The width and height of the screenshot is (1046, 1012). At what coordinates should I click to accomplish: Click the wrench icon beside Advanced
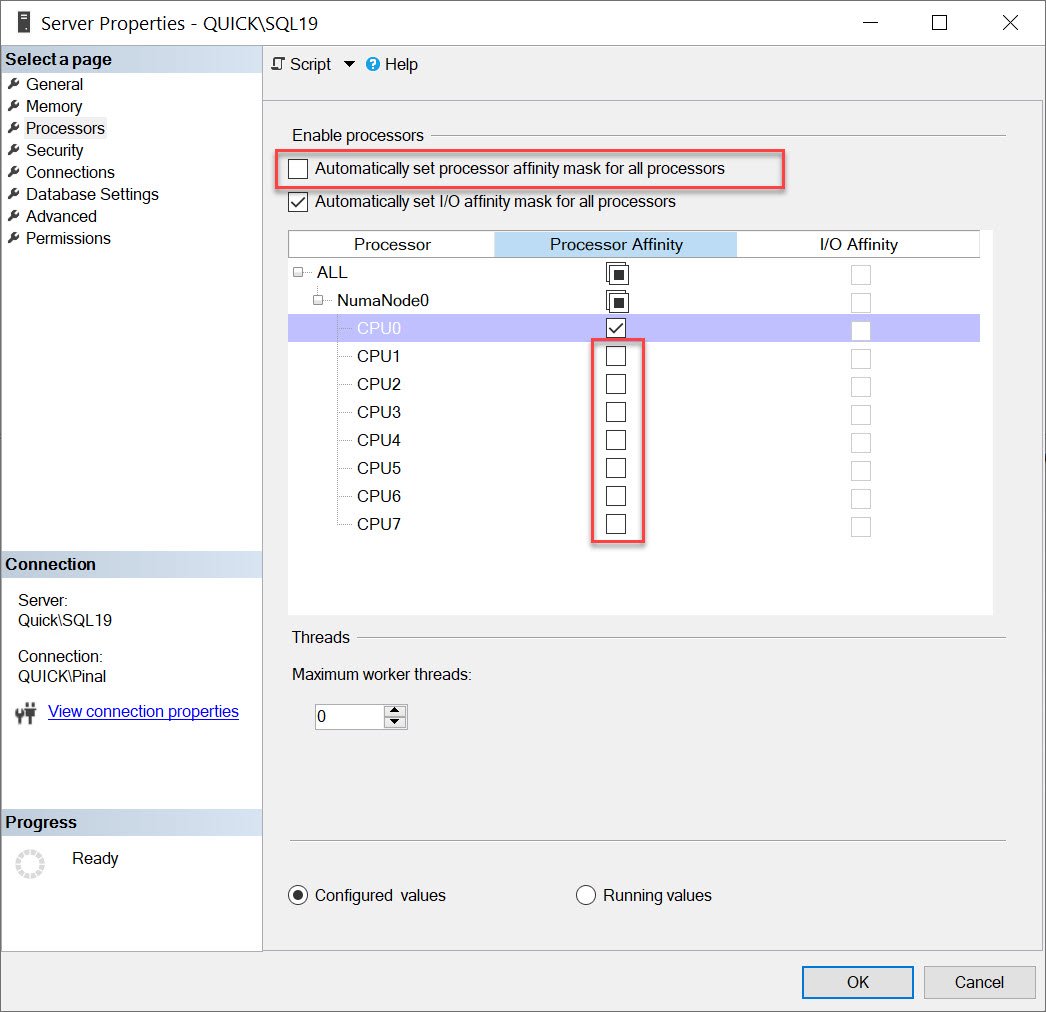pos(14,216)
